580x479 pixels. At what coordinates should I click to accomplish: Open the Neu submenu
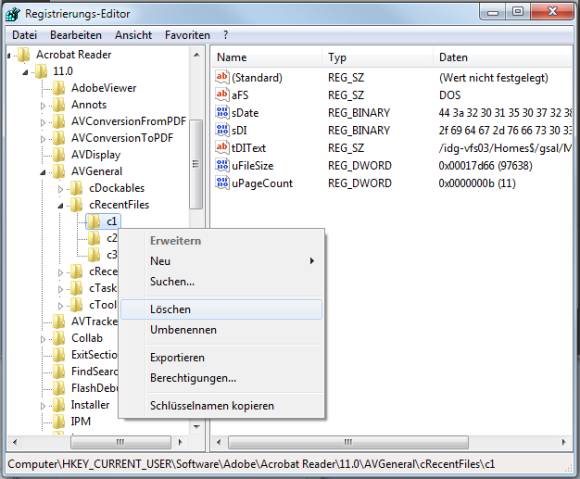click(222, 261)
